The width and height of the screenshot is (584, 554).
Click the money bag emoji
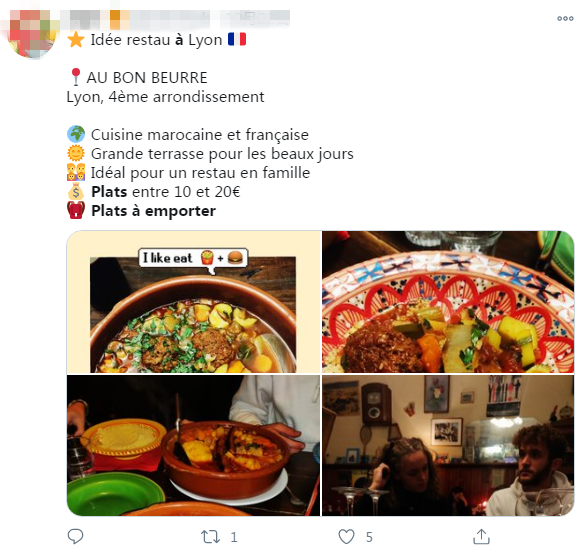pos(76,191)
